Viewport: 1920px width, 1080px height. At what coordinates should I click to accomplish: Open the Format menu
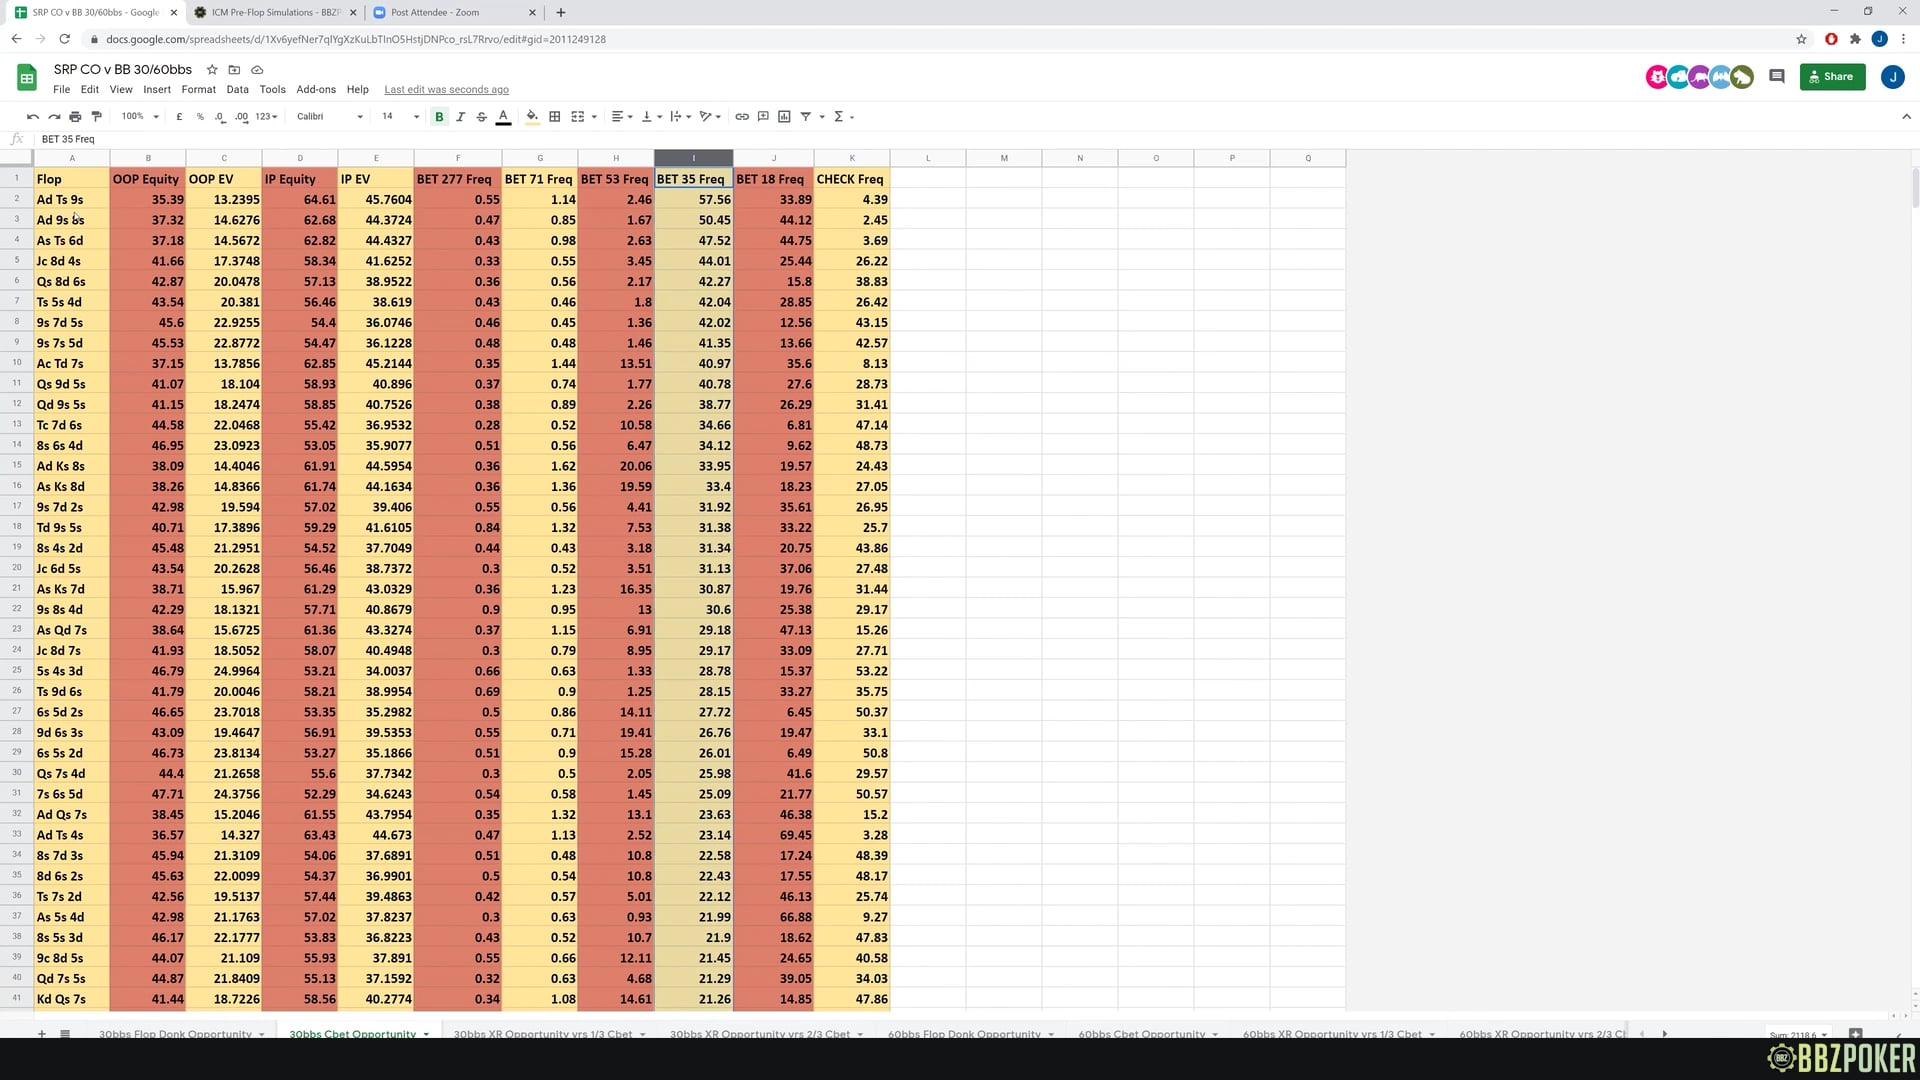point(198,89)
